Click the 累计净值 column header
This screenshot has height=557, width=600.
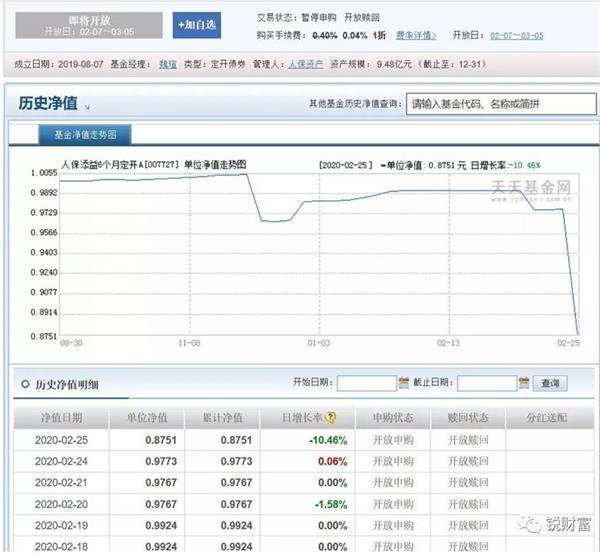coord(222,418)
